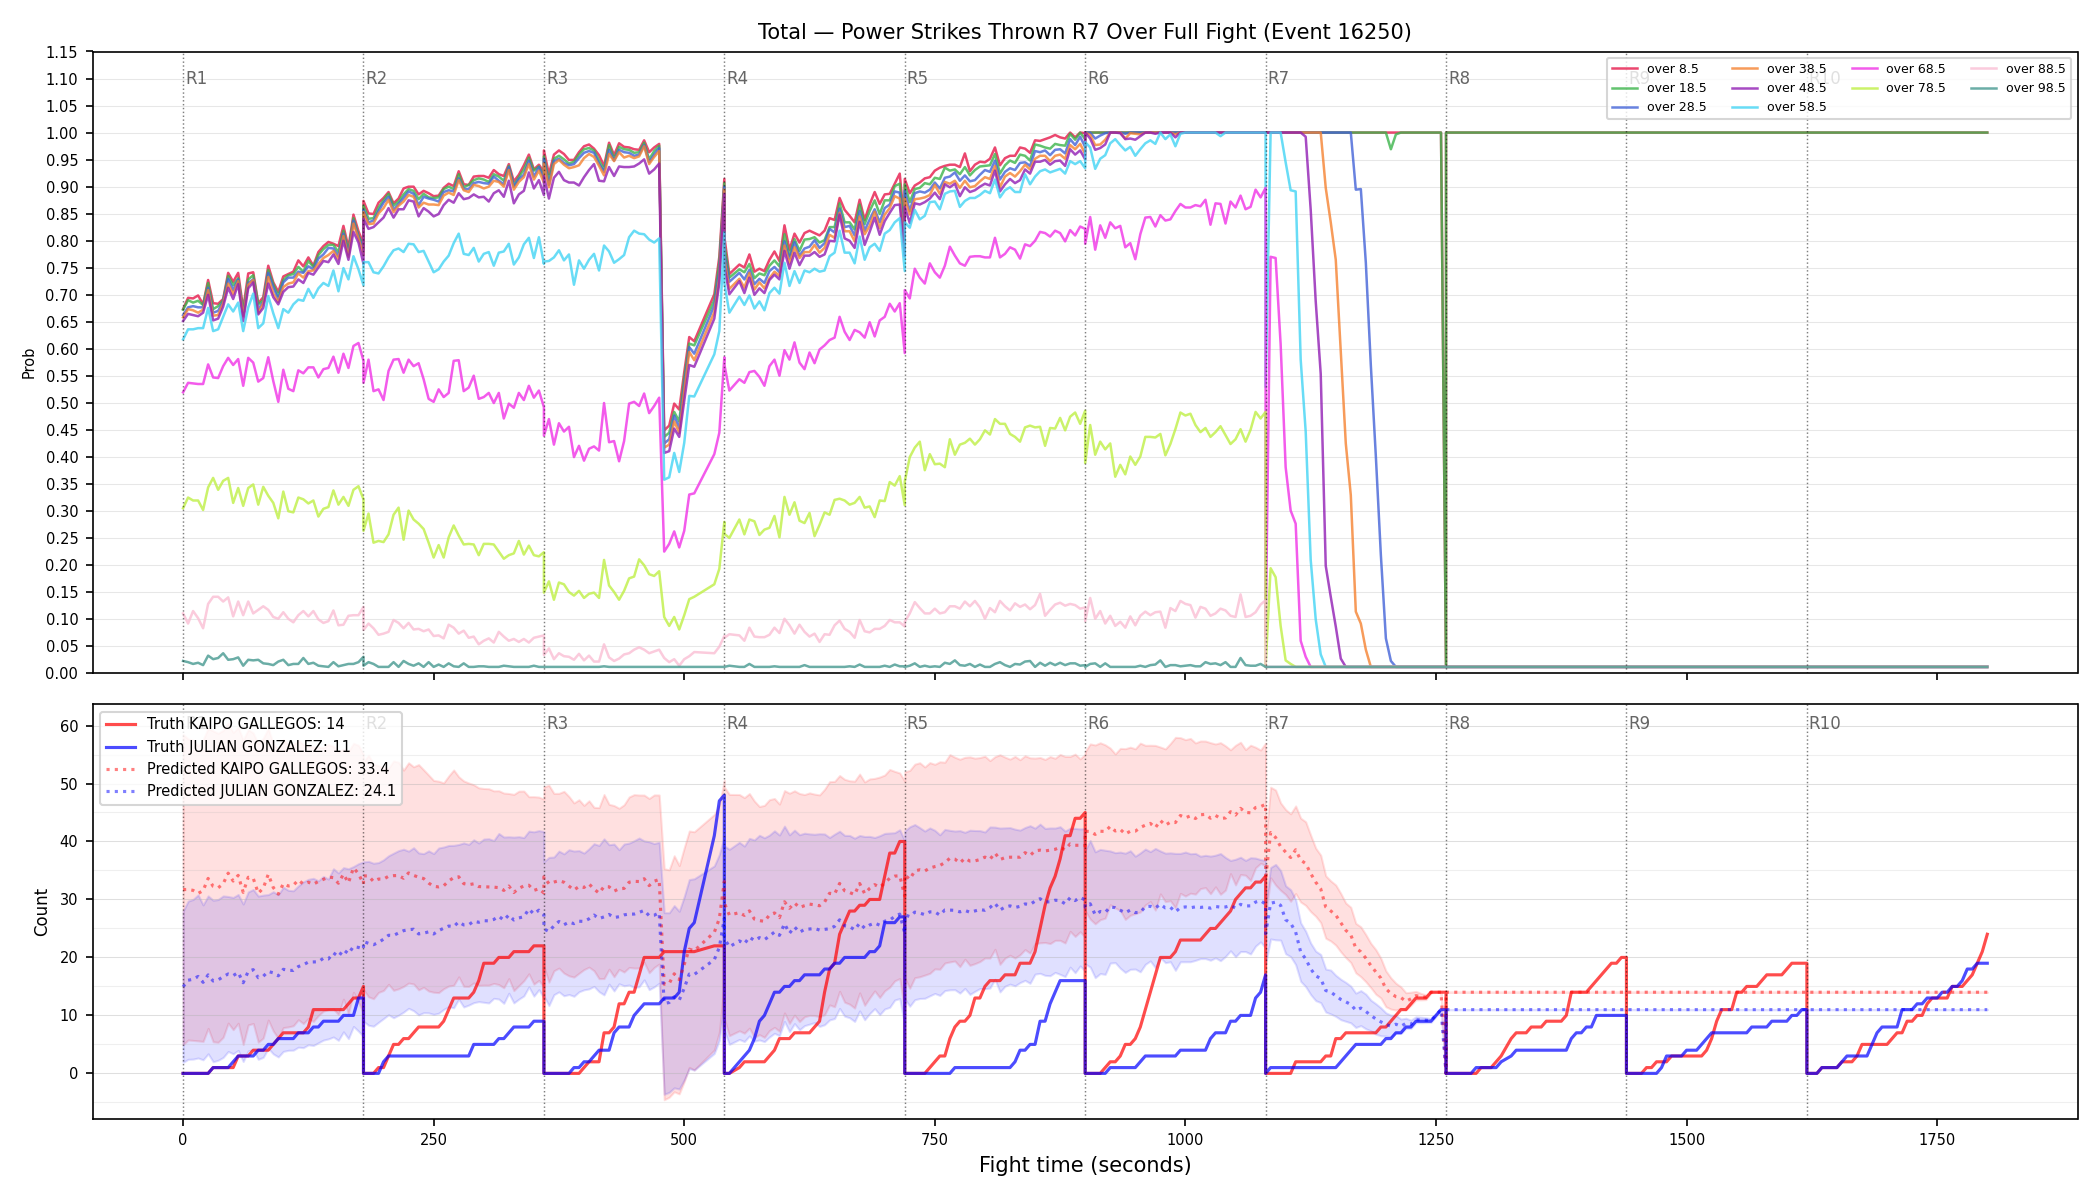Select the 'over 78.5' legend entry
Image resolution: width=2100 pixels, height=1200 pixels.
pos(1898,88)
